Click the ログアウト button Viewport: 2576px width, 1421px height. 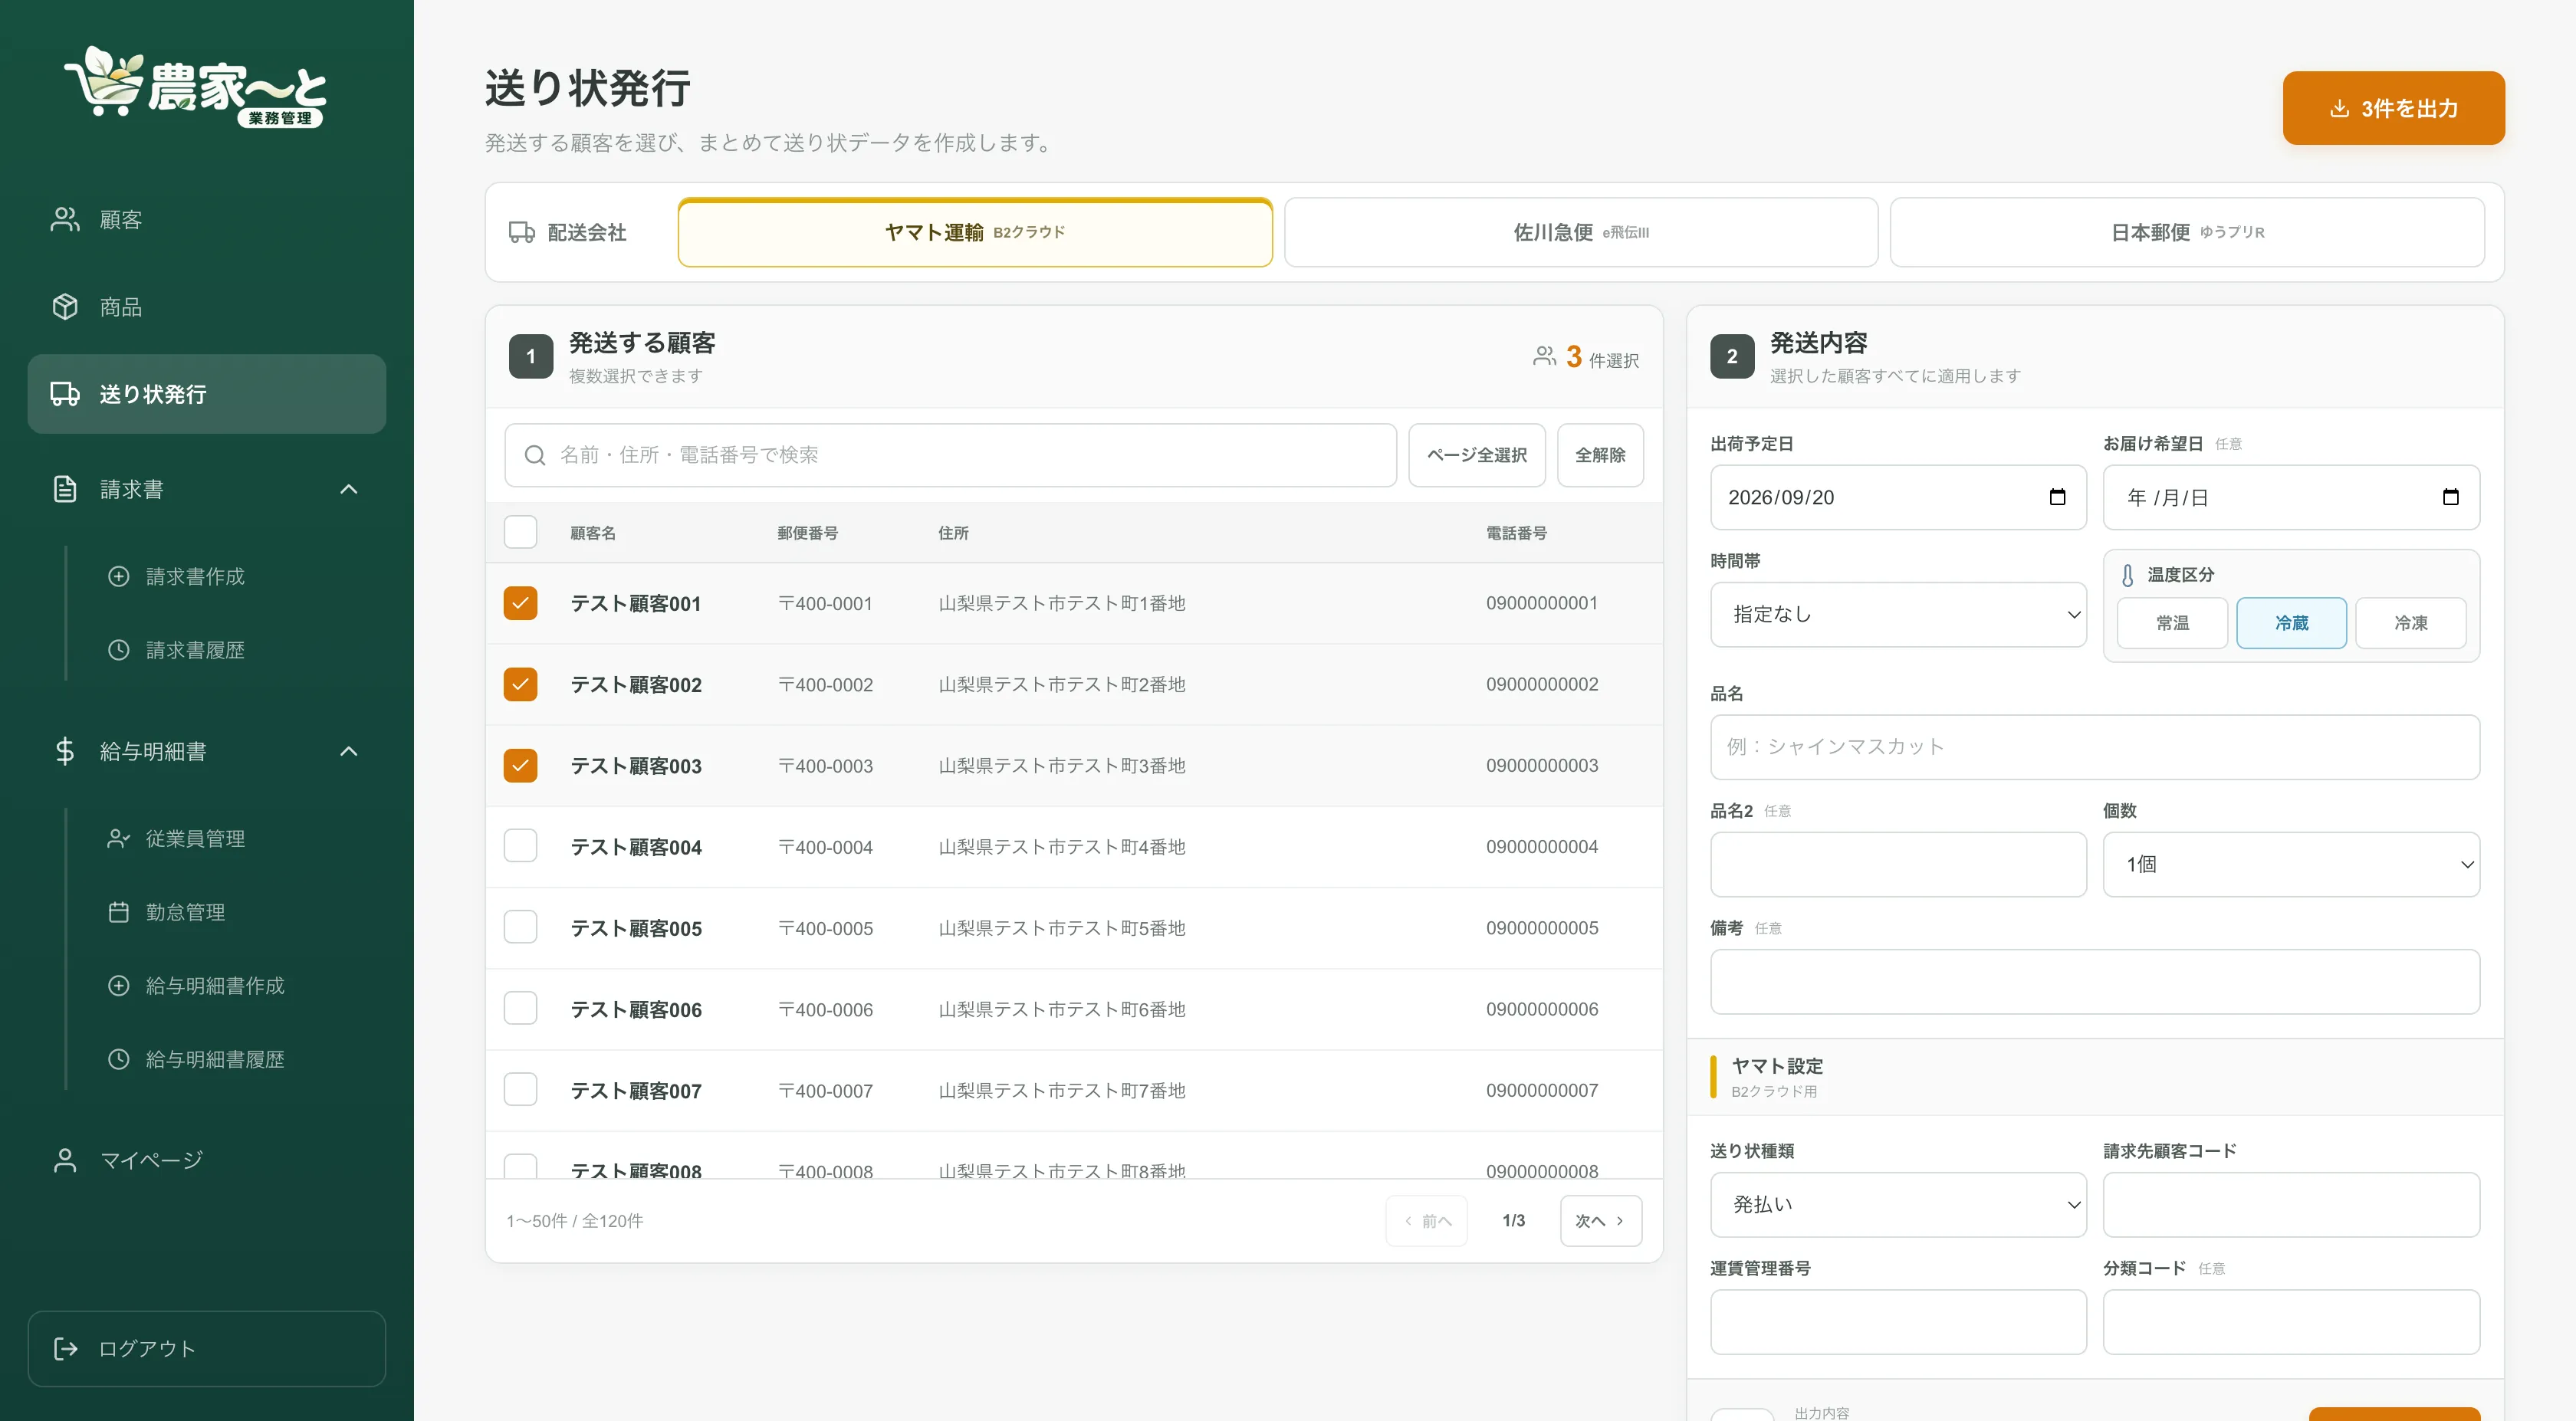(207, 1349)
